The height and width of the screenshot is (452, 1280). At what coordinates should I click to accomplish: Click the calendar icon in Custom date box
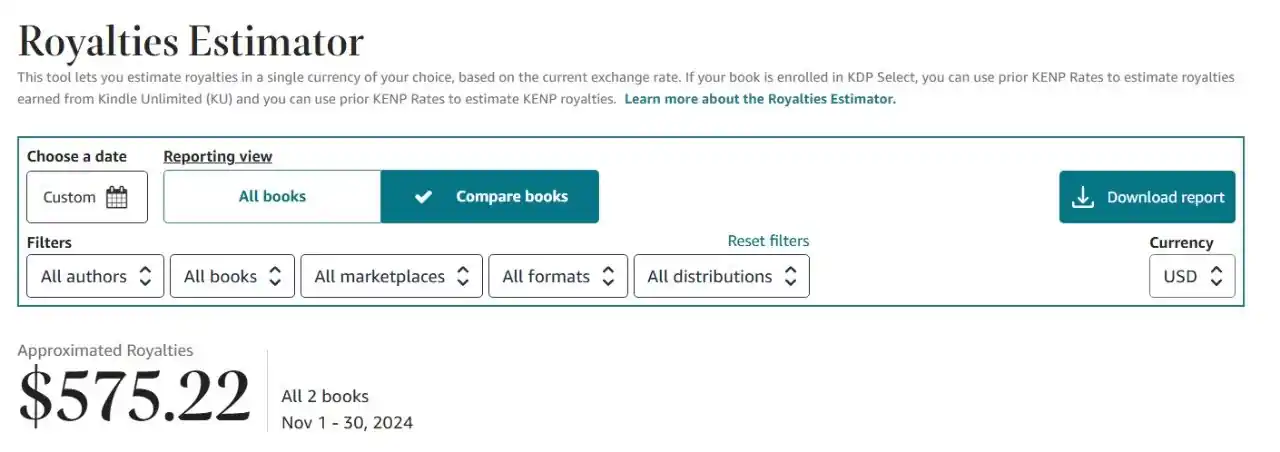[117, 197]
